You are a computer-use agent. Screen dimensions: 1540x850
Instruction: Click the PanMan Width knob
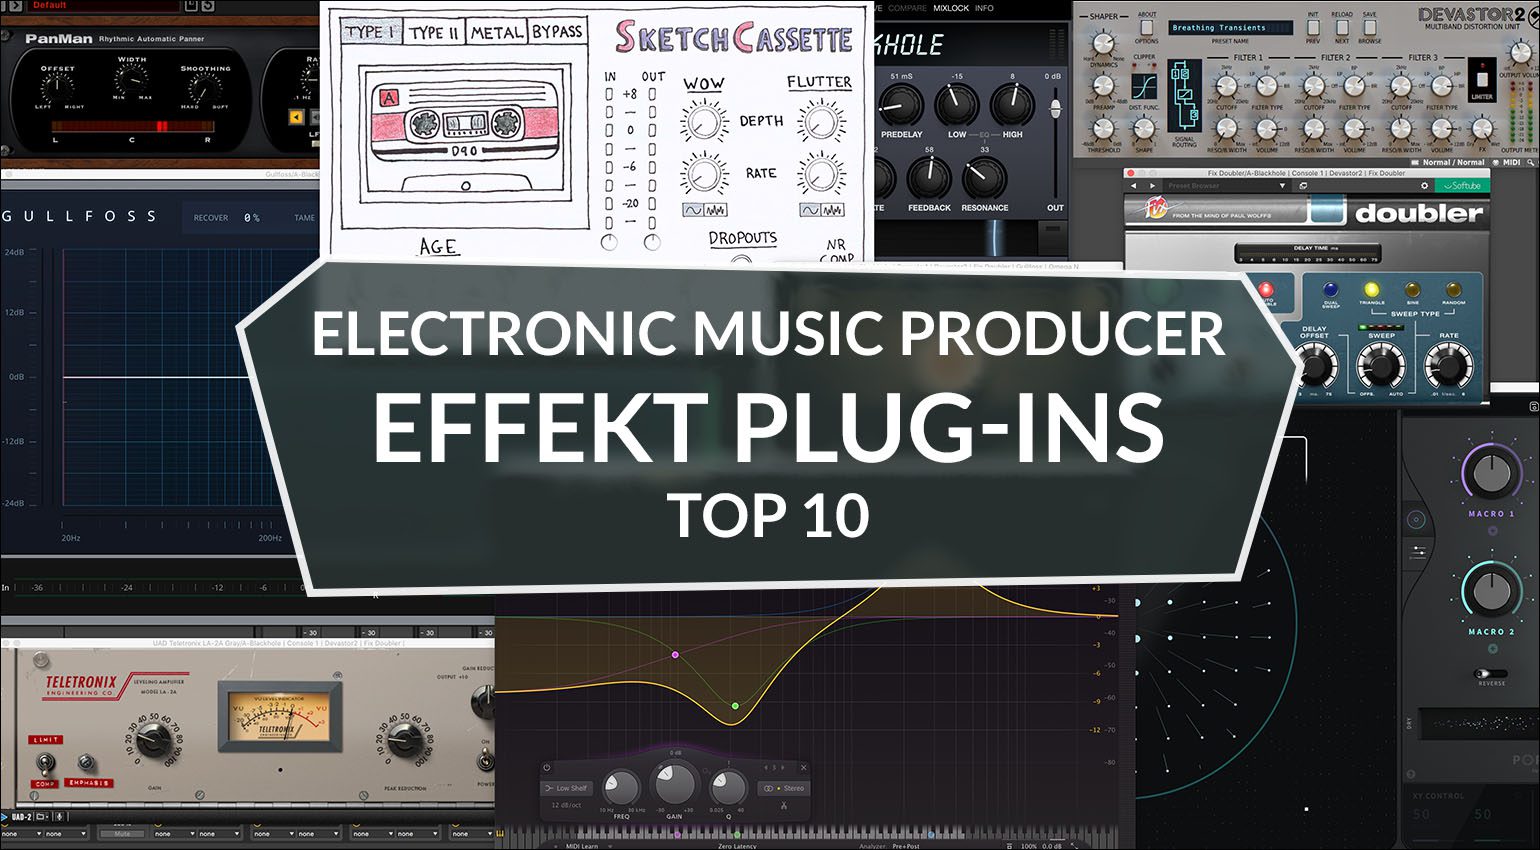132,80
